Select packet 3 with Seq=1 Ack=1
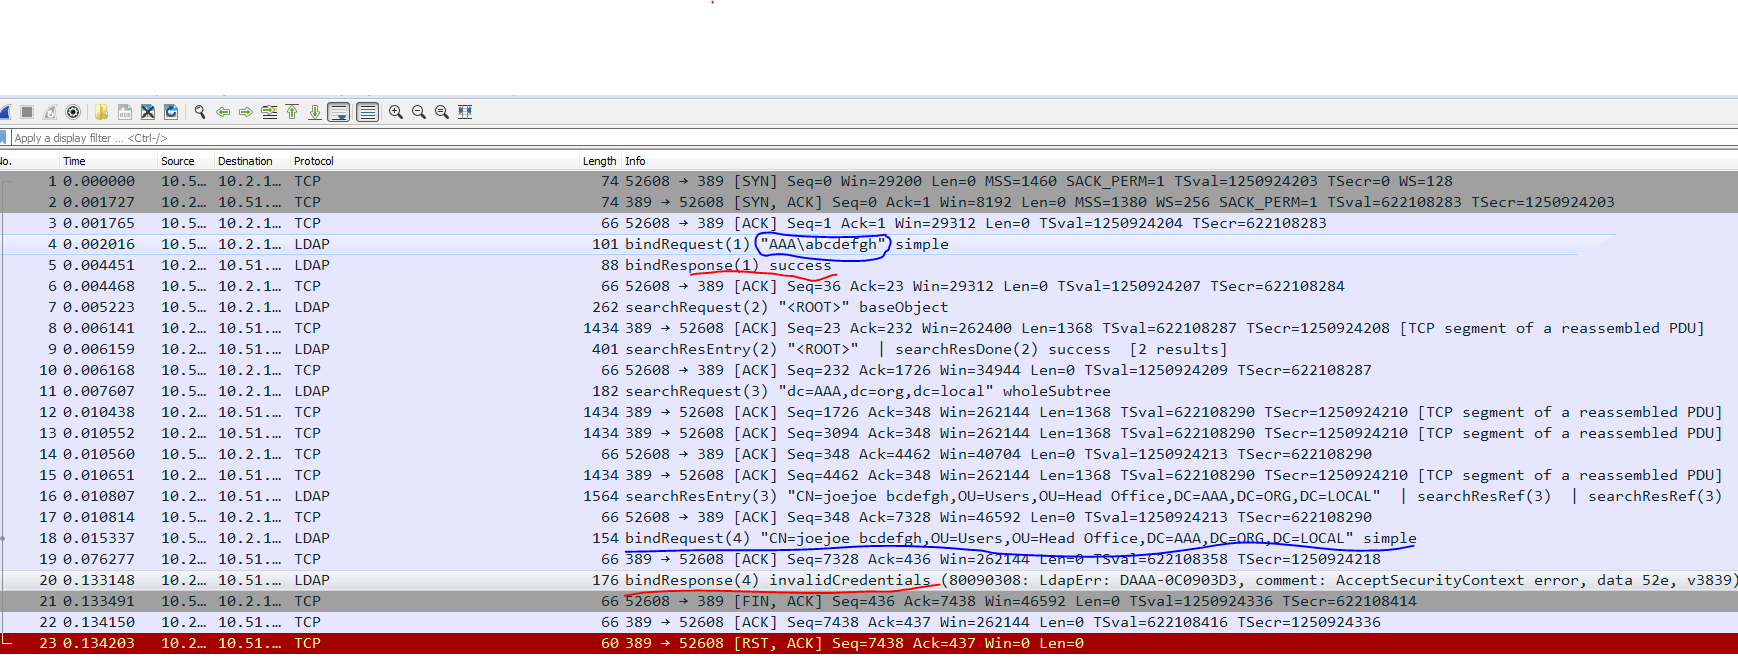Screen dimensions: 1738x660 click(869, 223)
